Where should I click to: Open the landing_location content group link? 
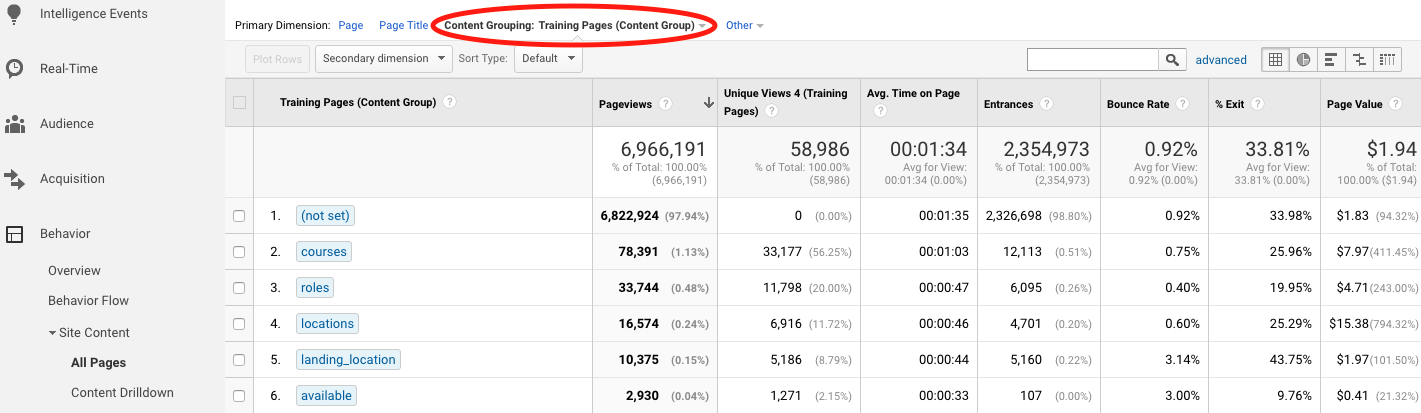point(348,360)
